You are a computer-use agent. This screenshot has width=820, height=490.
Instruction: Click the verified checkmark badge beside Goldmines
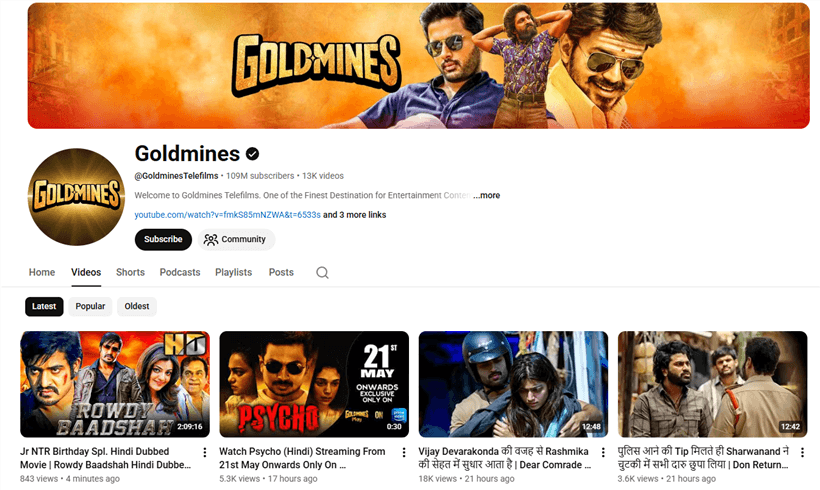(x=253, y=154)
